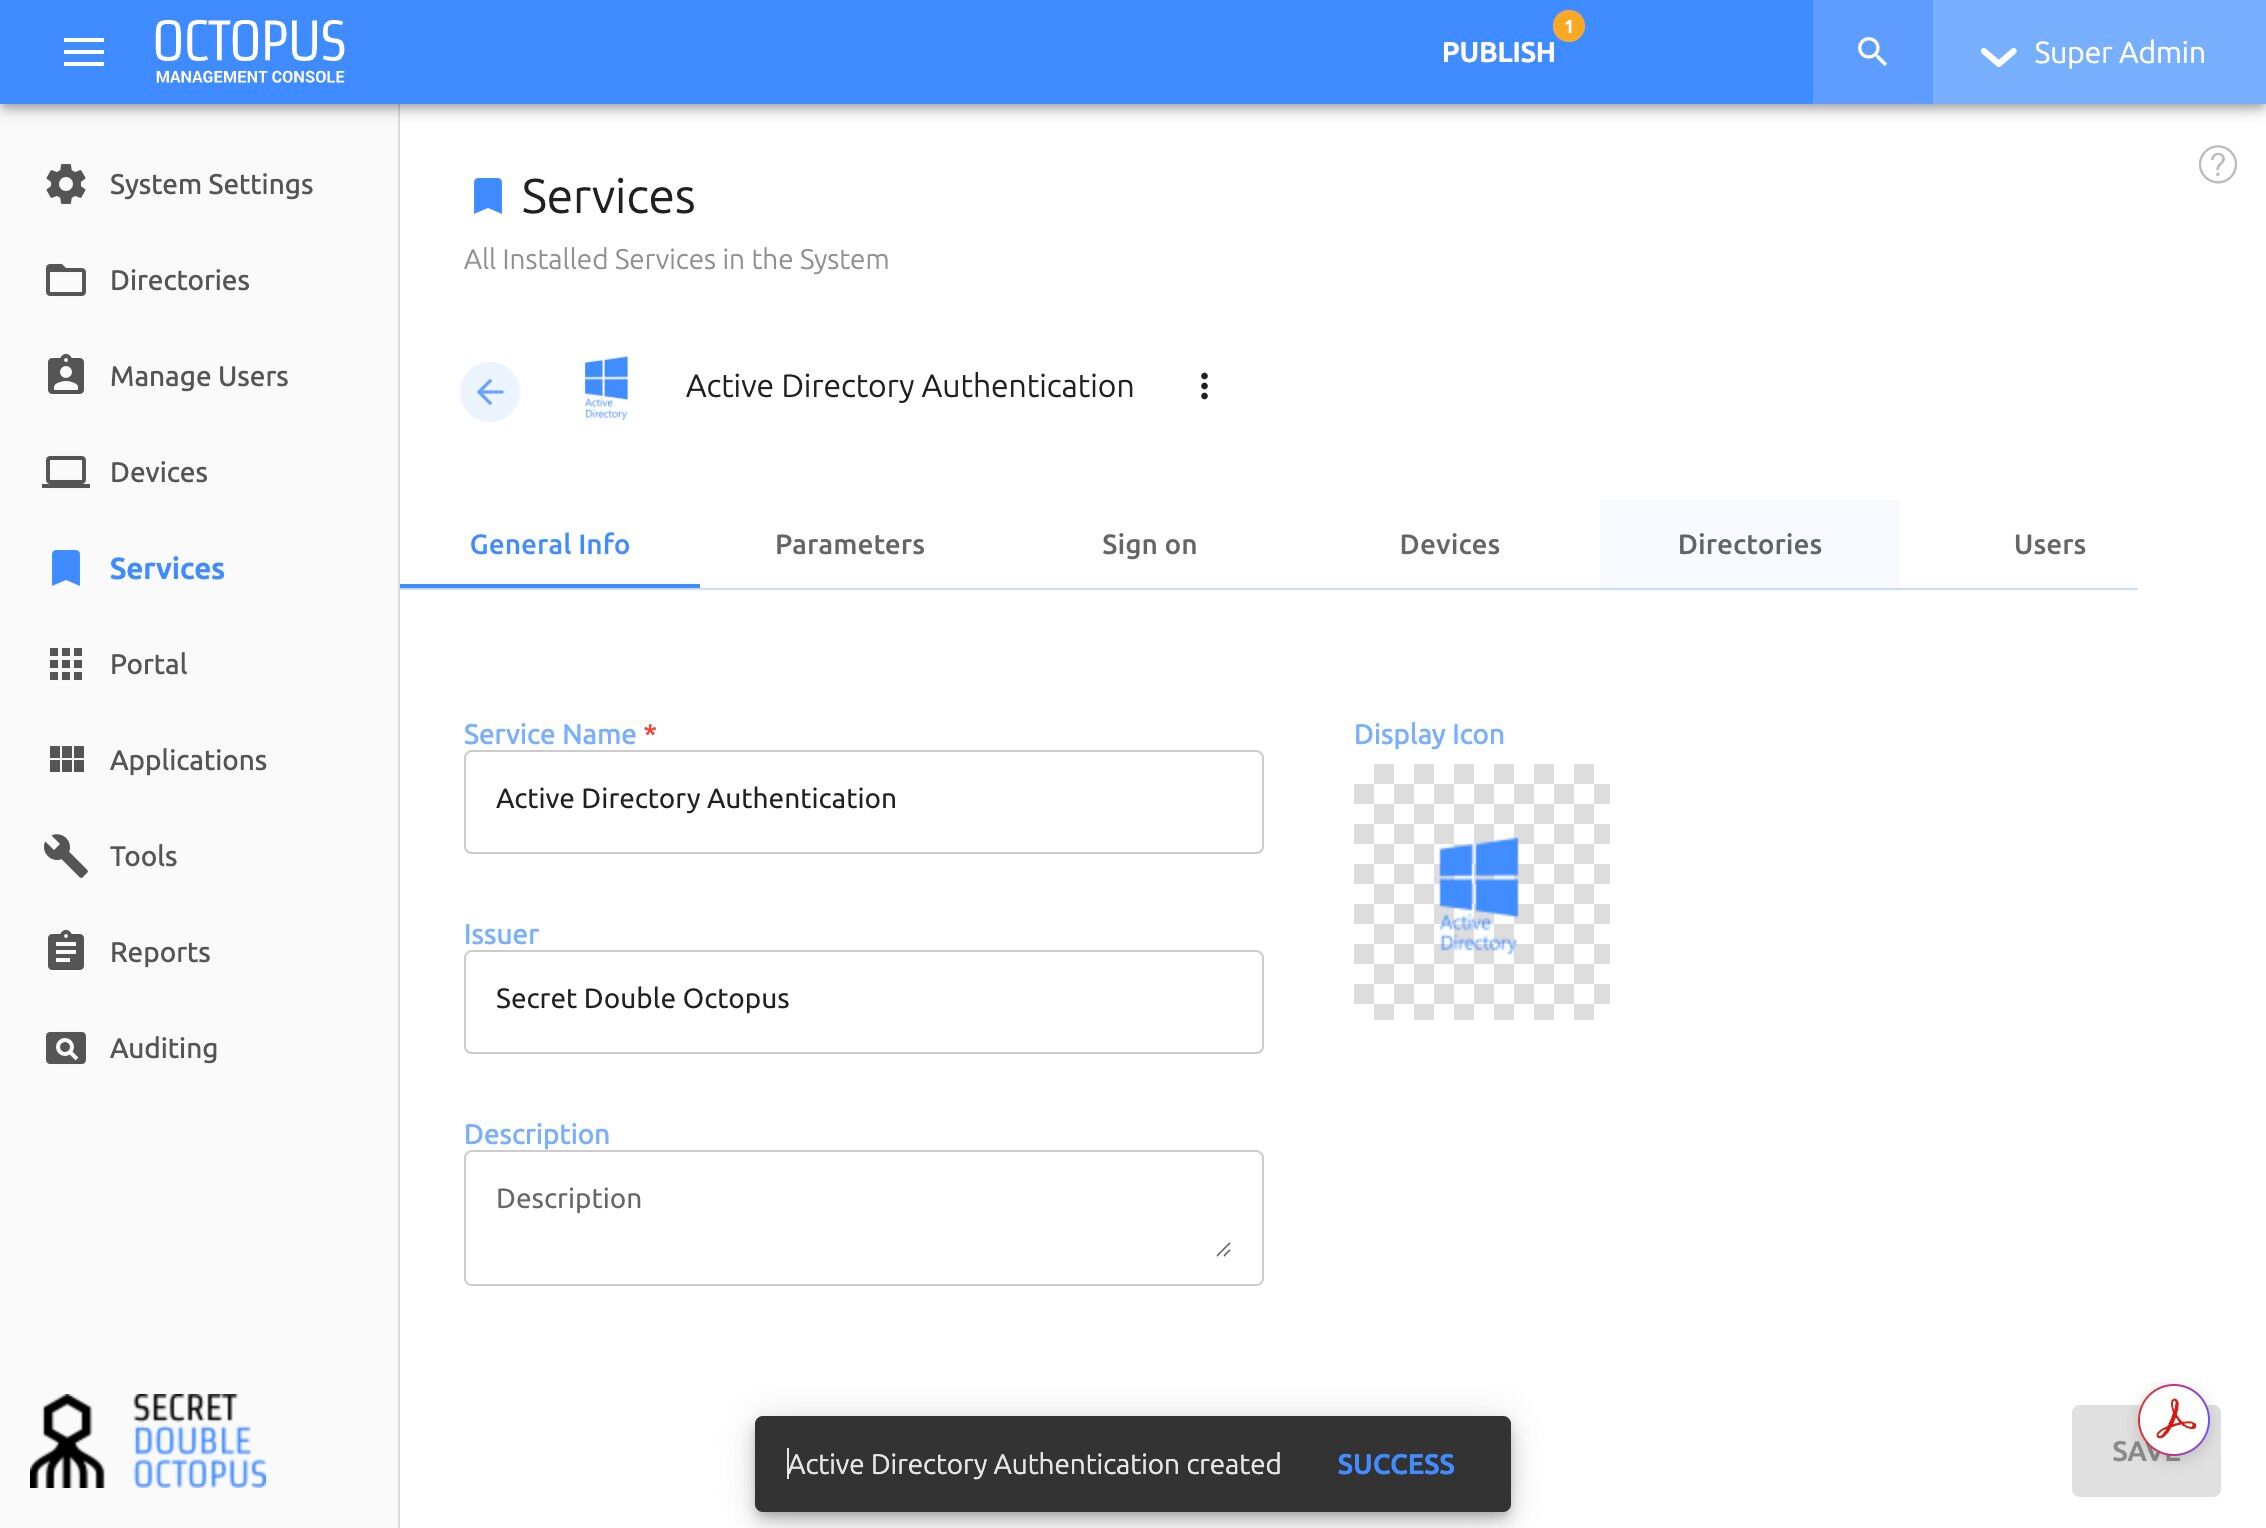Viewport: 2266px width, 1528px height.
Task: Select the Directories tab
Action: tap(1750, 544)
